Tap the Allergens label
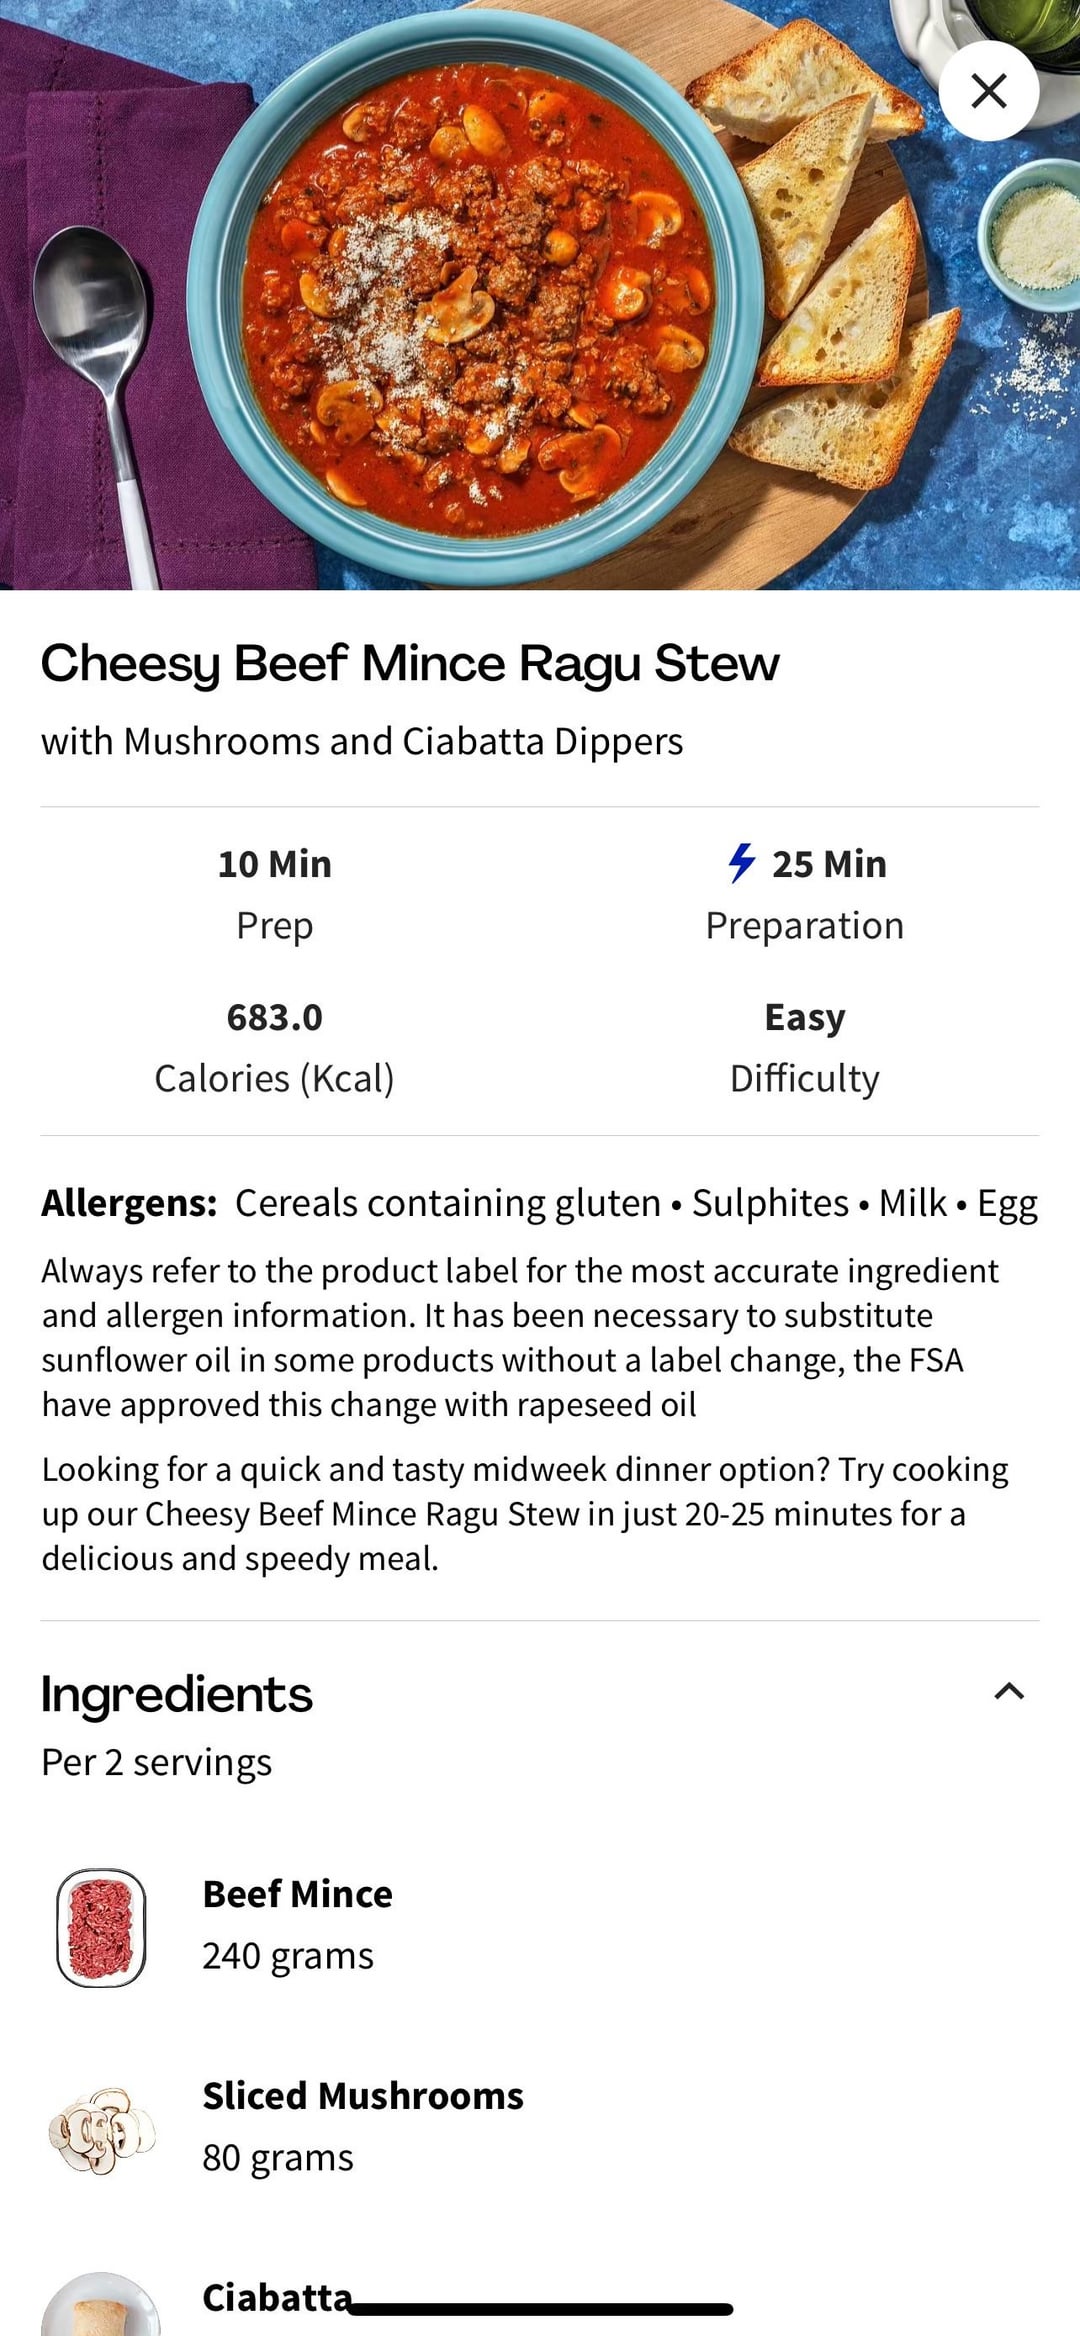Screen dimensions: 1080x2336 [x=129, y=1203]
